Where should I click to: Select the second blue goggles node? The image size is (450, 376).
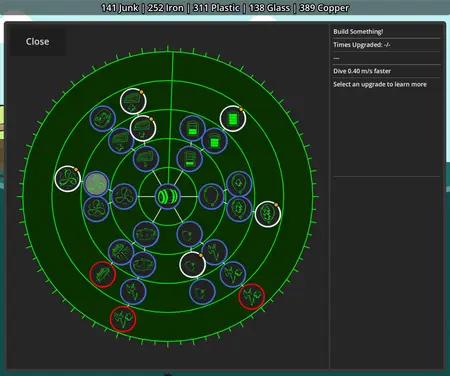(143, 265)
